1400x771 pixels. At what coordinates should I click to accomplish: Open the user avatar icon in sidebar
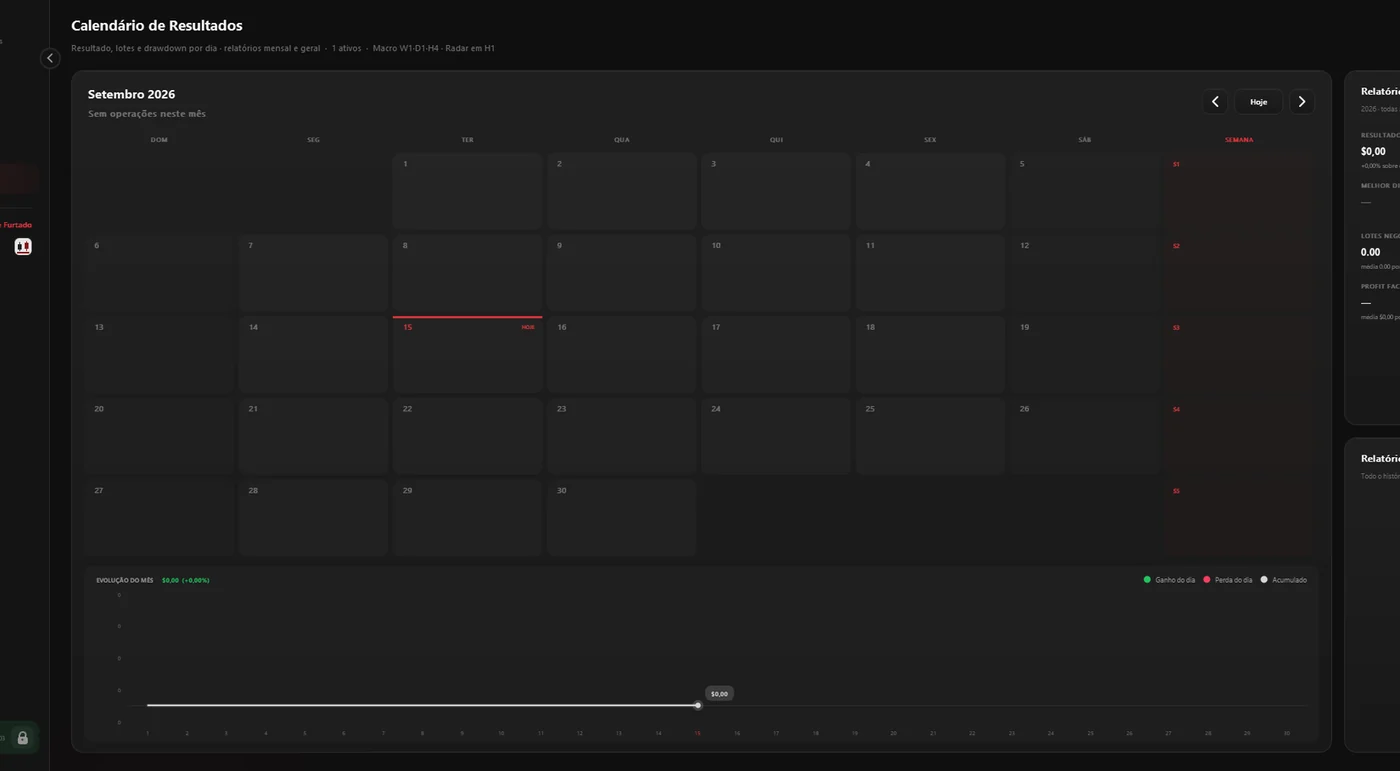[23, 247]
